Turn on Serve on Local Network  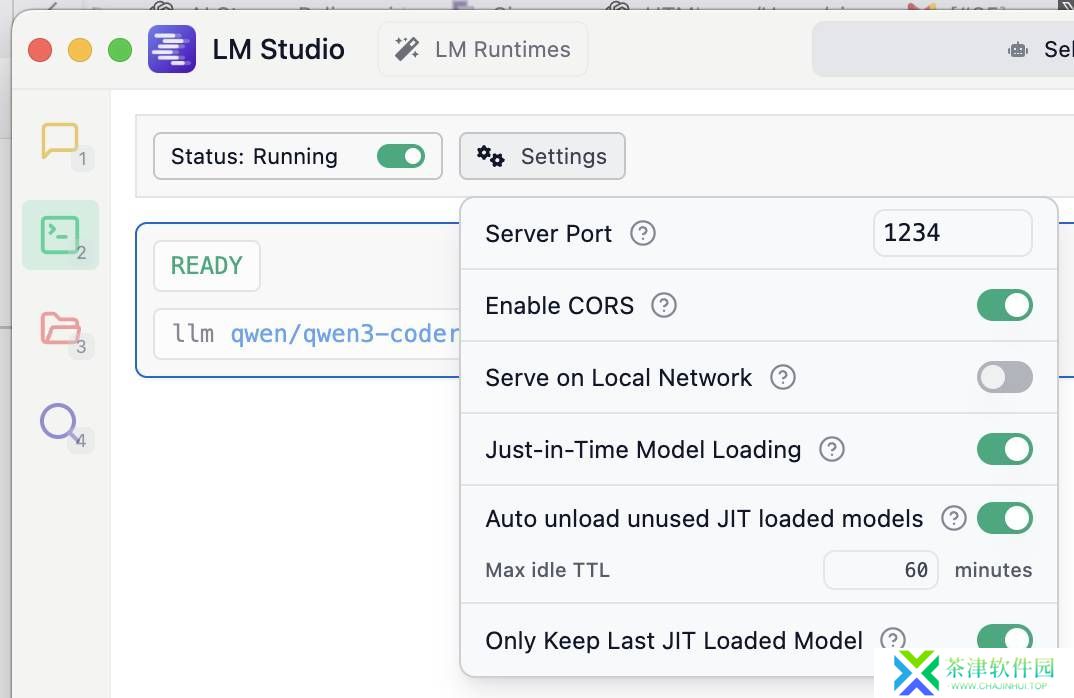pyautogui.click(x=1005, y=377)
